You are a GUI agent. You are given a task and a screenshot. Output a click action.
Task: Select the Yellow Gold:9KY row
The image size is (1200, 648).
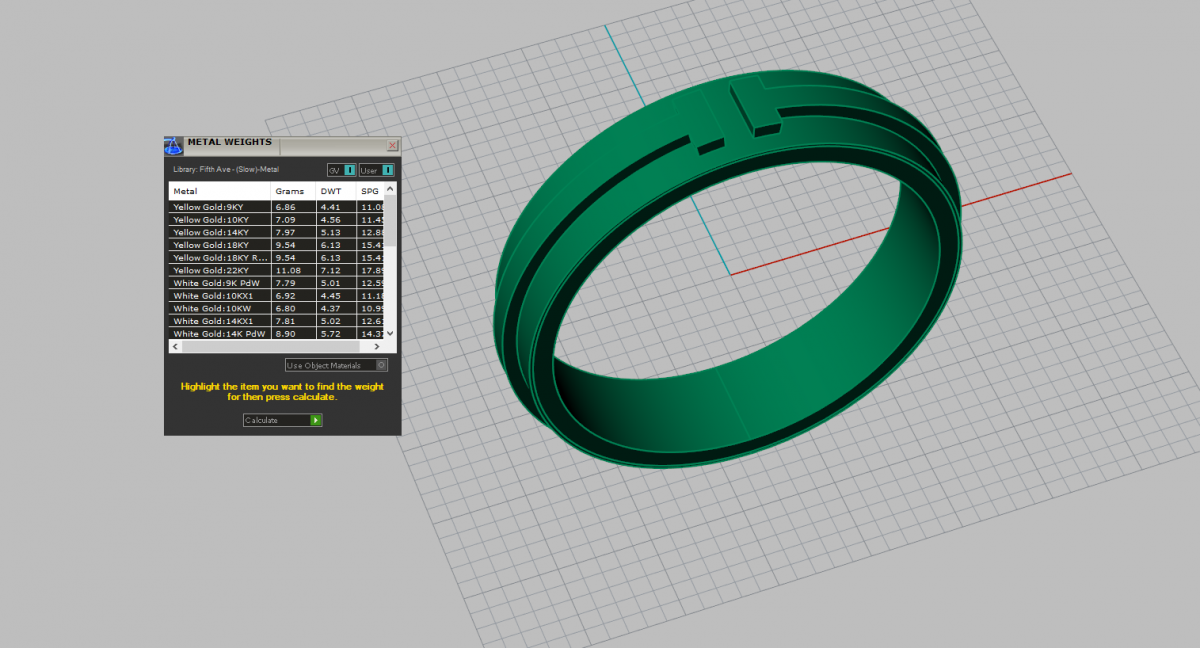tap(219, 207)
